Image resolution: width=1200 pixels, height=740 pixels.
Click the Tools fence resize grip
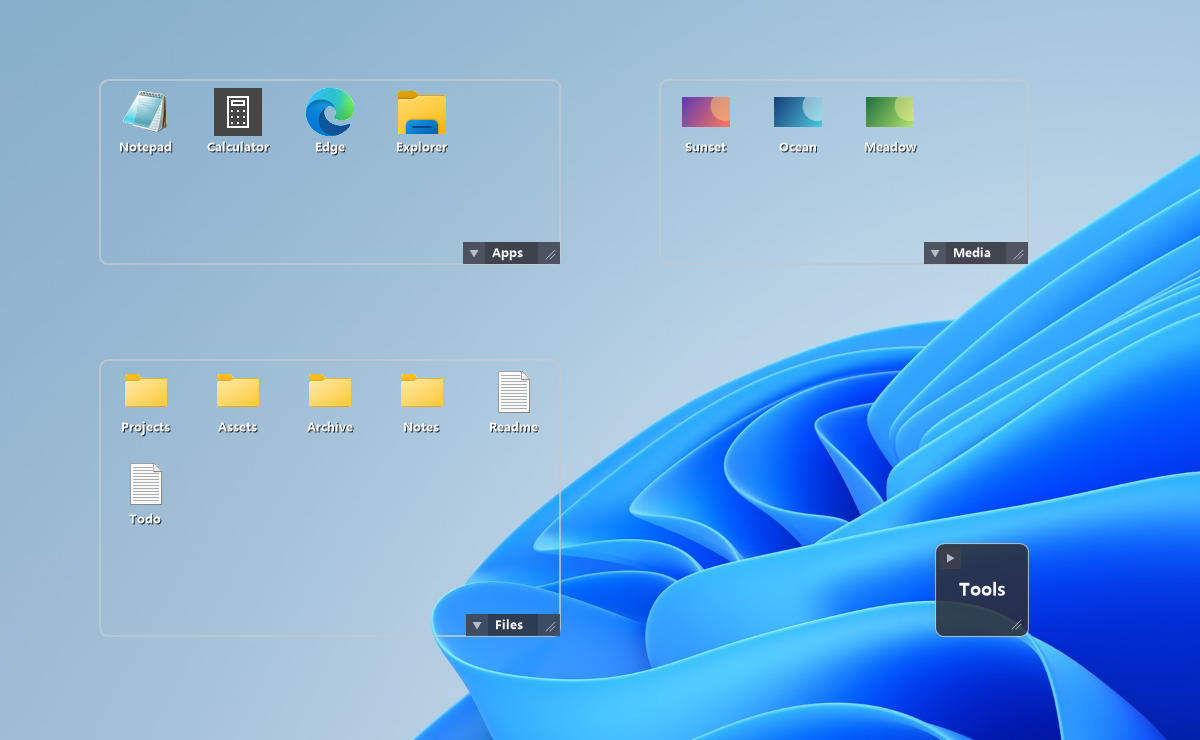pos(1017,626)
